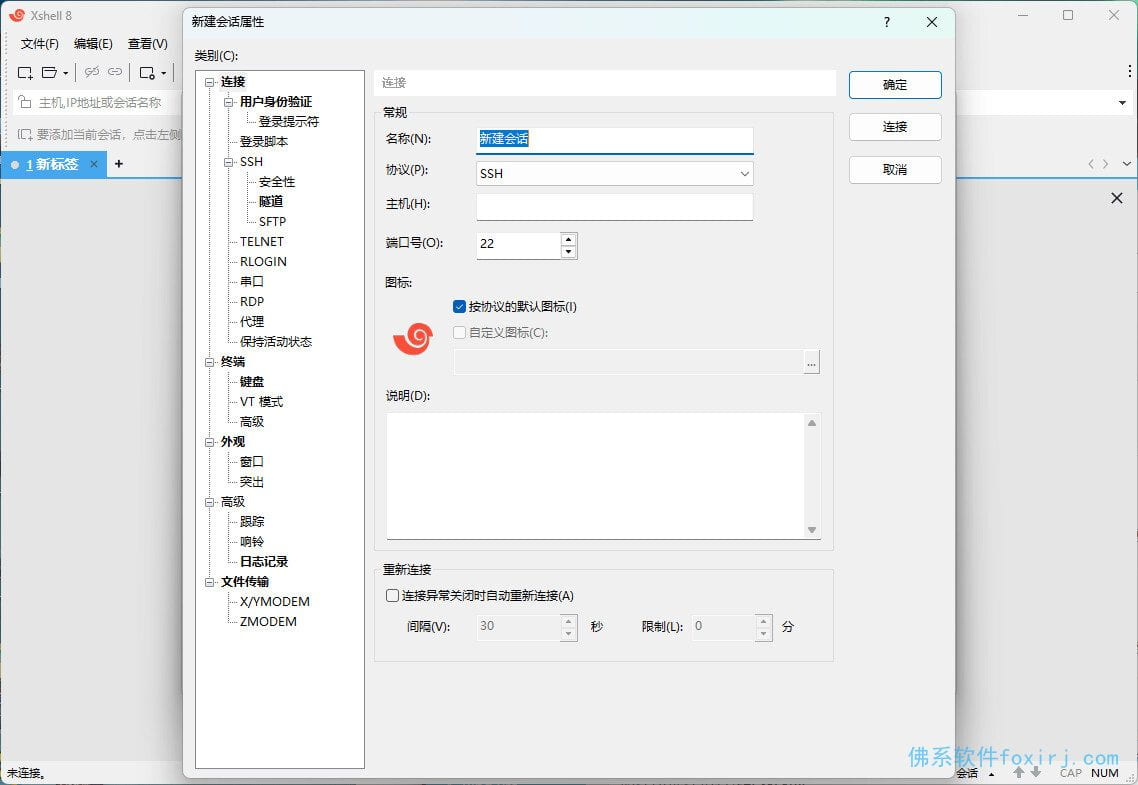This screenshot has height=785, width=1138.
Task: Click the upload arrow in the status bar
Action: tap(1019, 773)
